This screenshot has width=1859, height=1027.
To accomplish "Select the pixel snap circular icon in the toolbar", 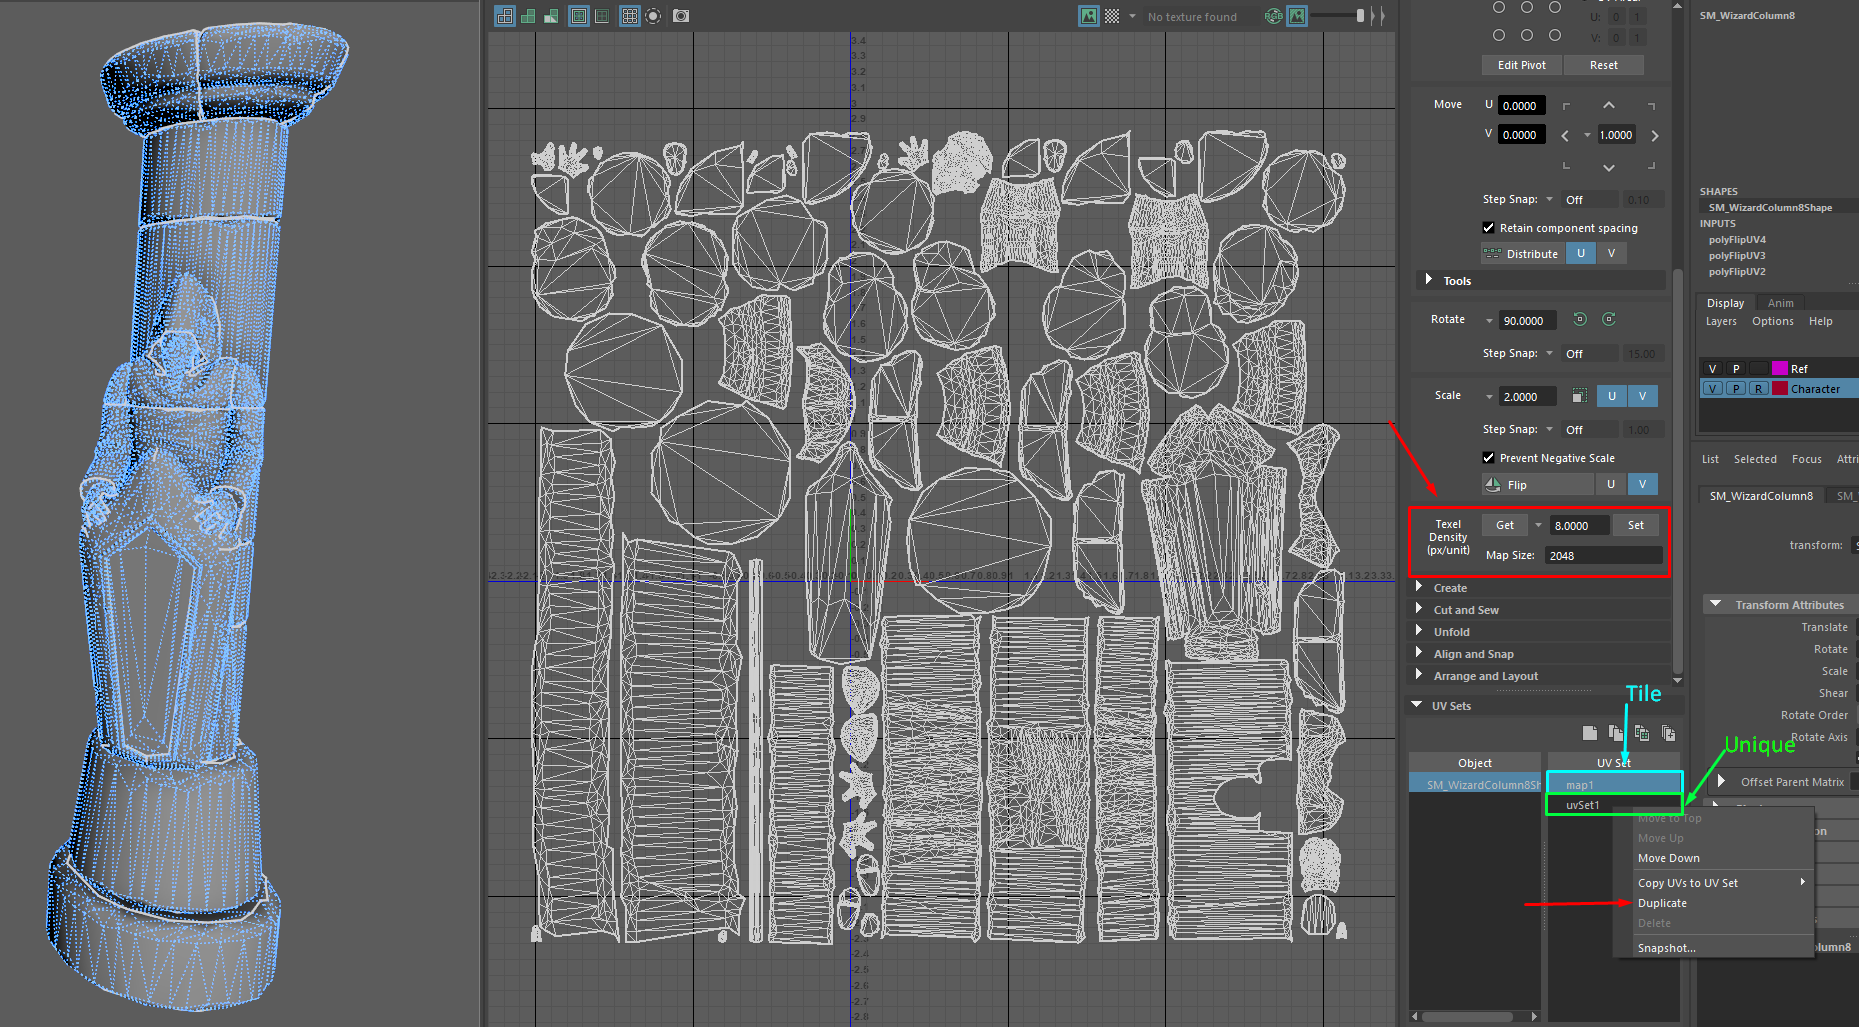I will coord(653,16).
